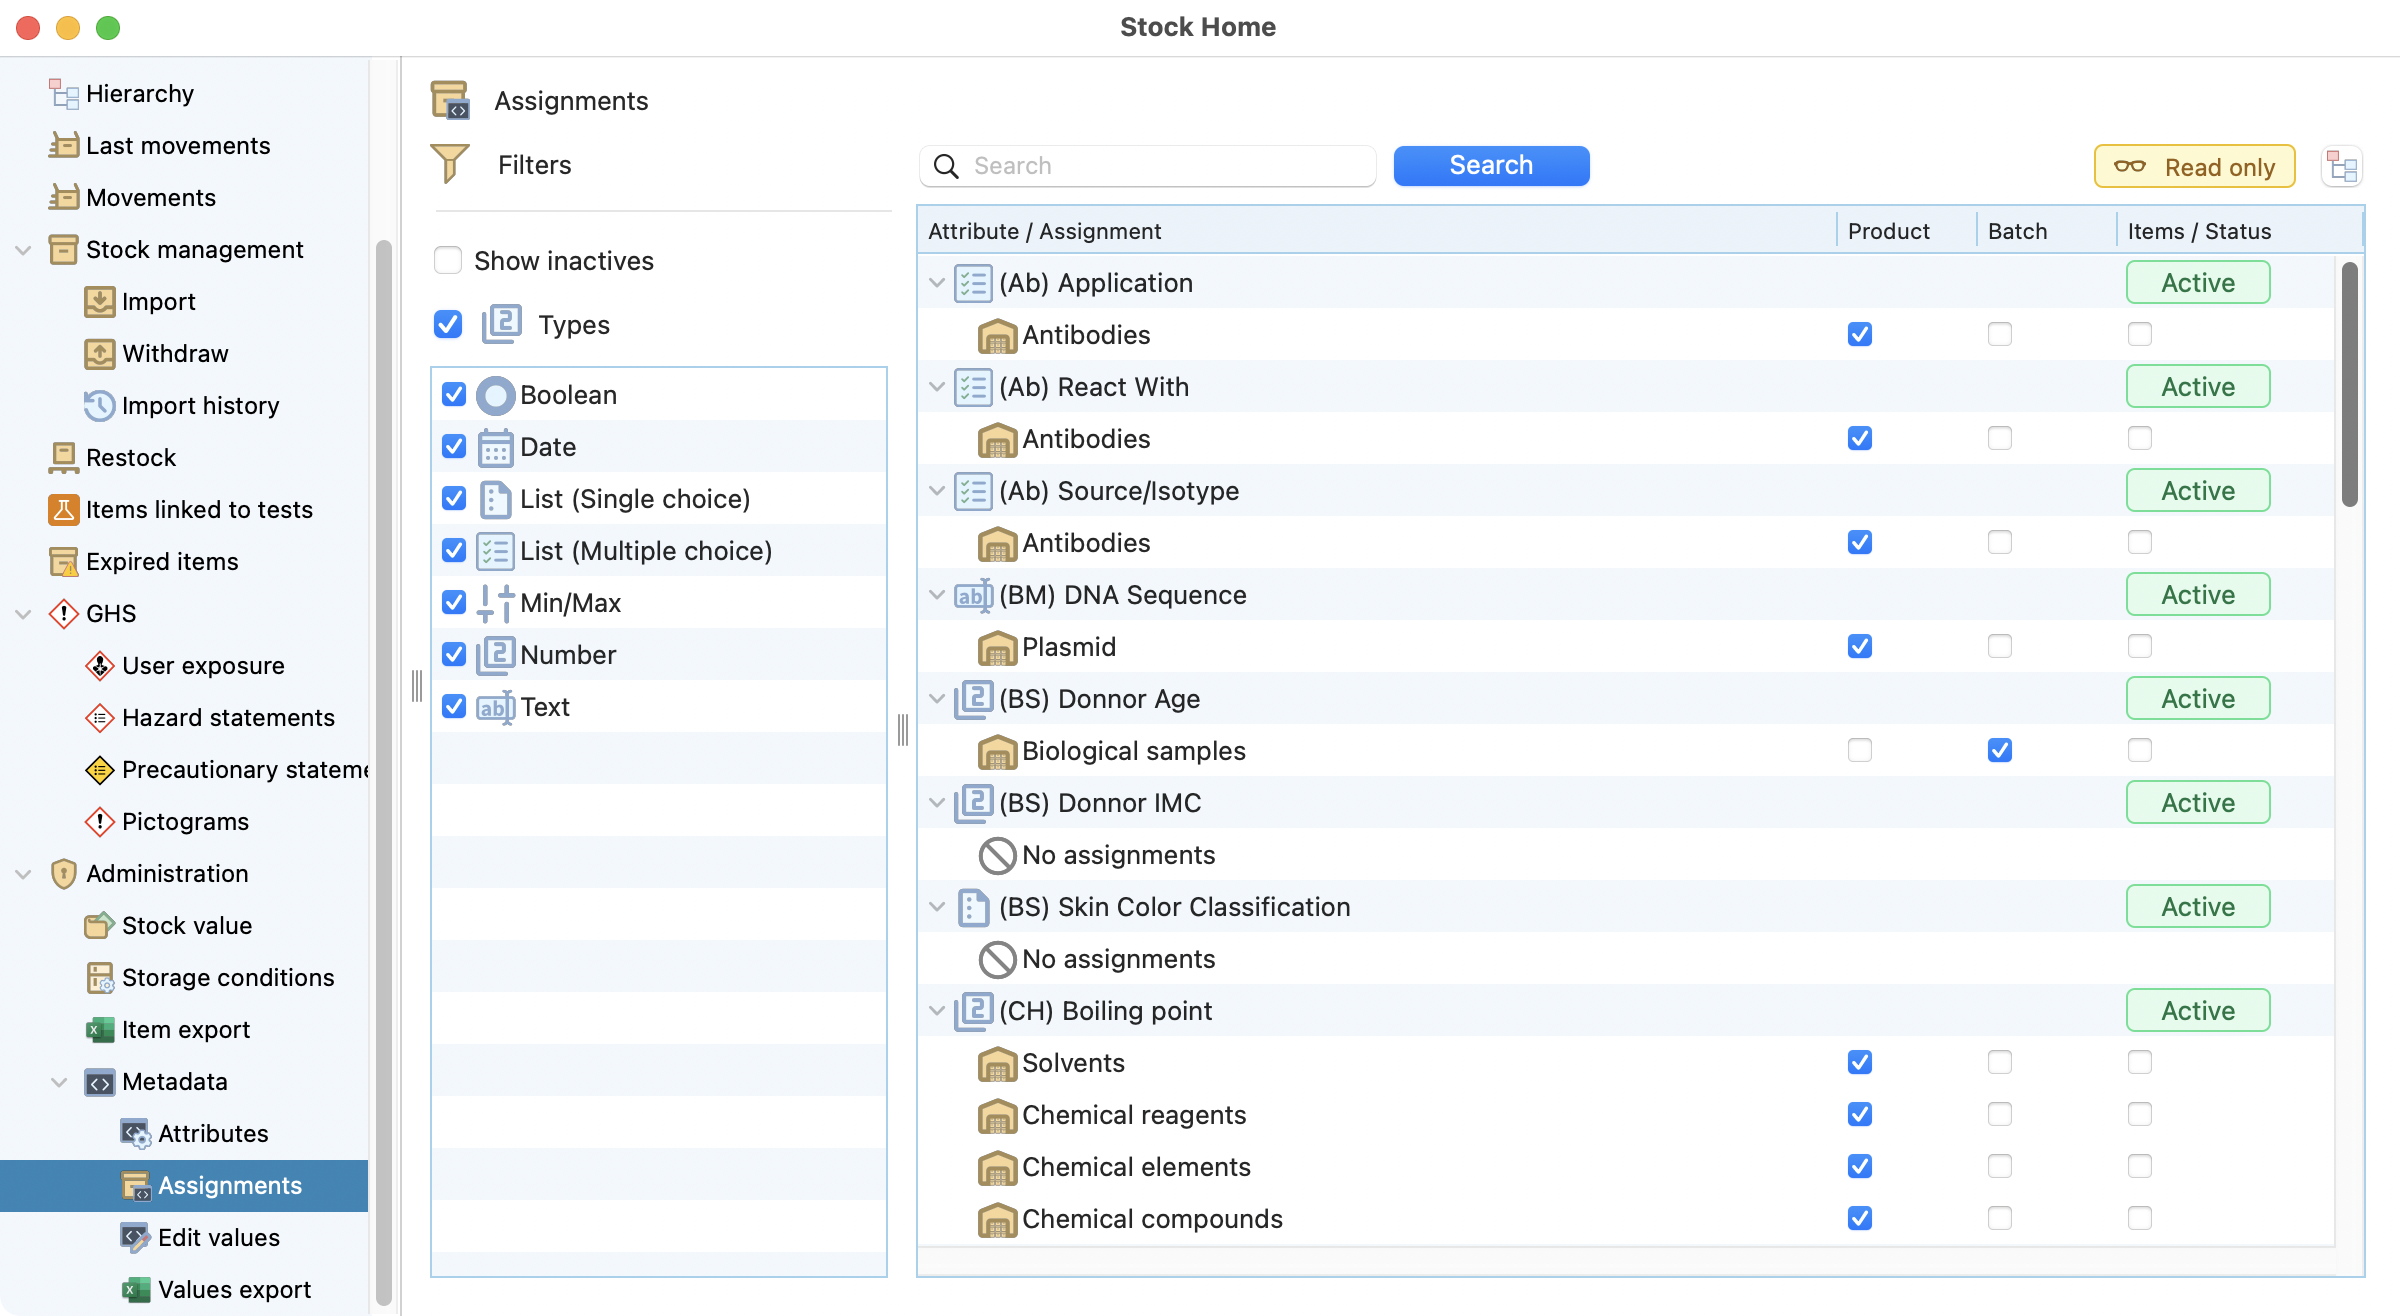Click the Import history clock icon

(99, 405)
